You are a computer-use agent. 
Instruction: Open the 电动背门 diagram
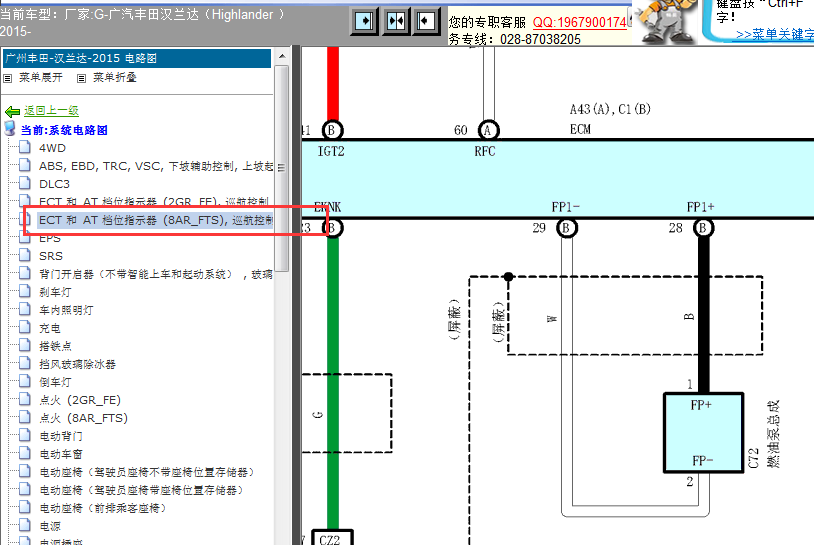61,436
